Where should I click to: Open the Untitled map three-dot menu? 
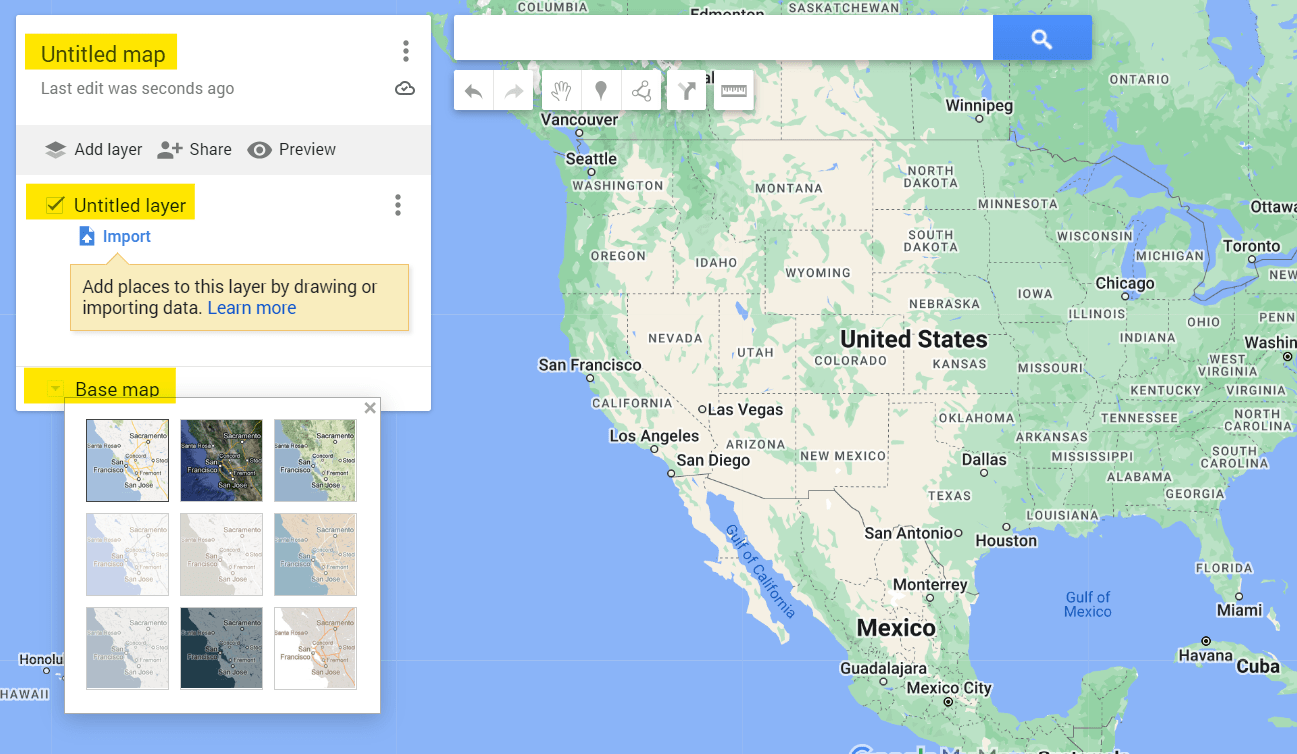click(405, 51)
